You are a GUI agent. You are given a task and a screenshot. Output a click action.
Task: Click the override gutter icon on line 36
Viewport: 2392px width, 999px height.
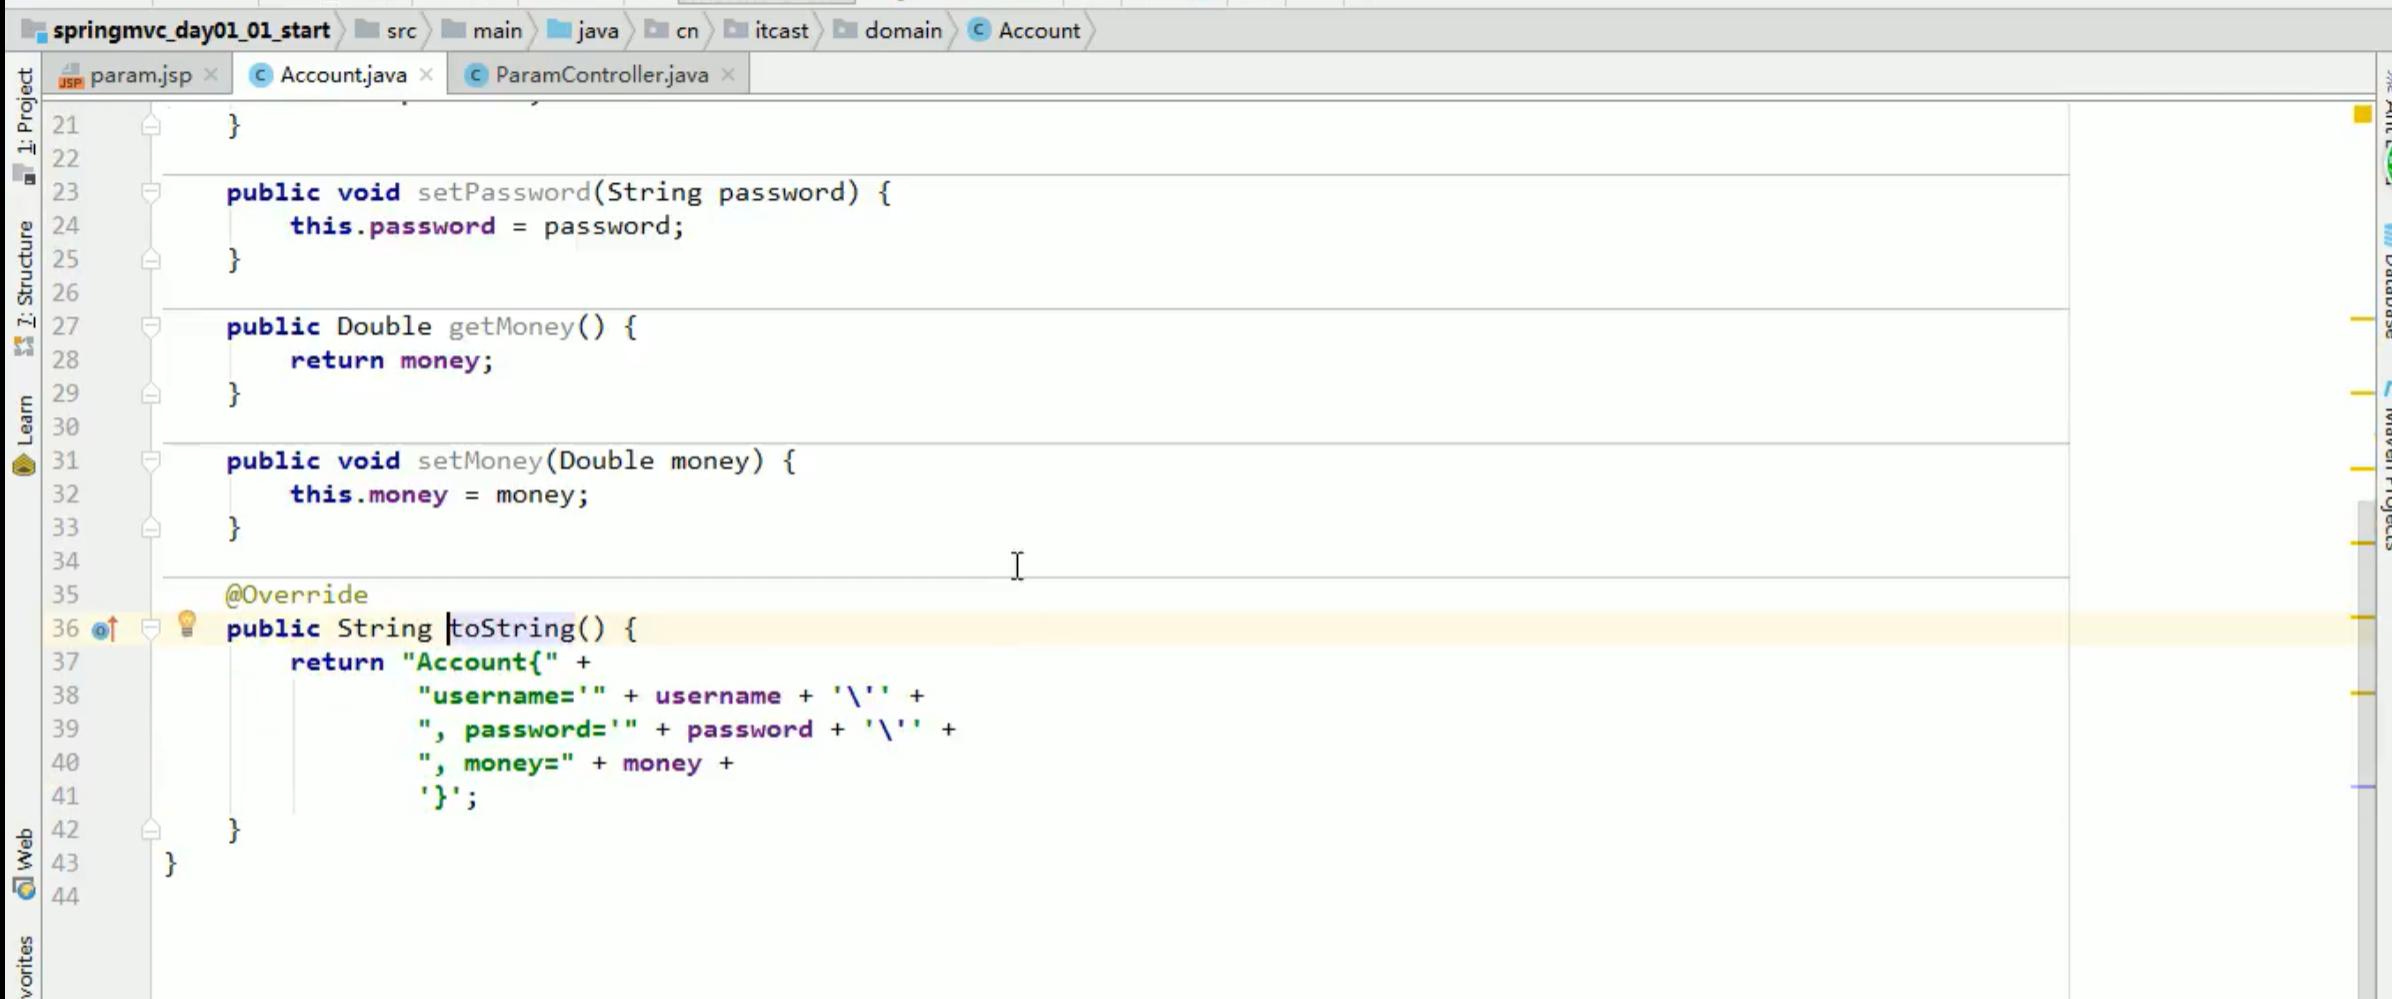click(x=105, y=629)
